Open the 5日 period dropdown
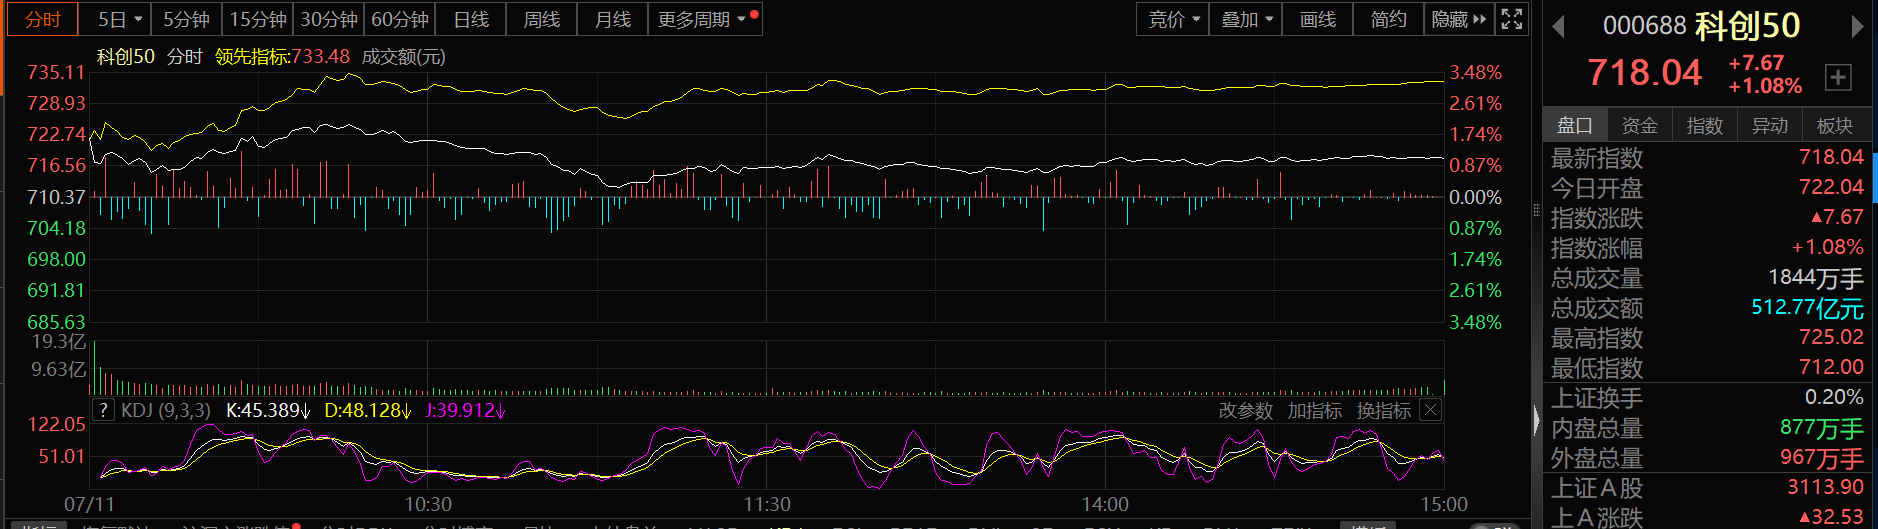The image size is (1878, 529). (120, 19)
